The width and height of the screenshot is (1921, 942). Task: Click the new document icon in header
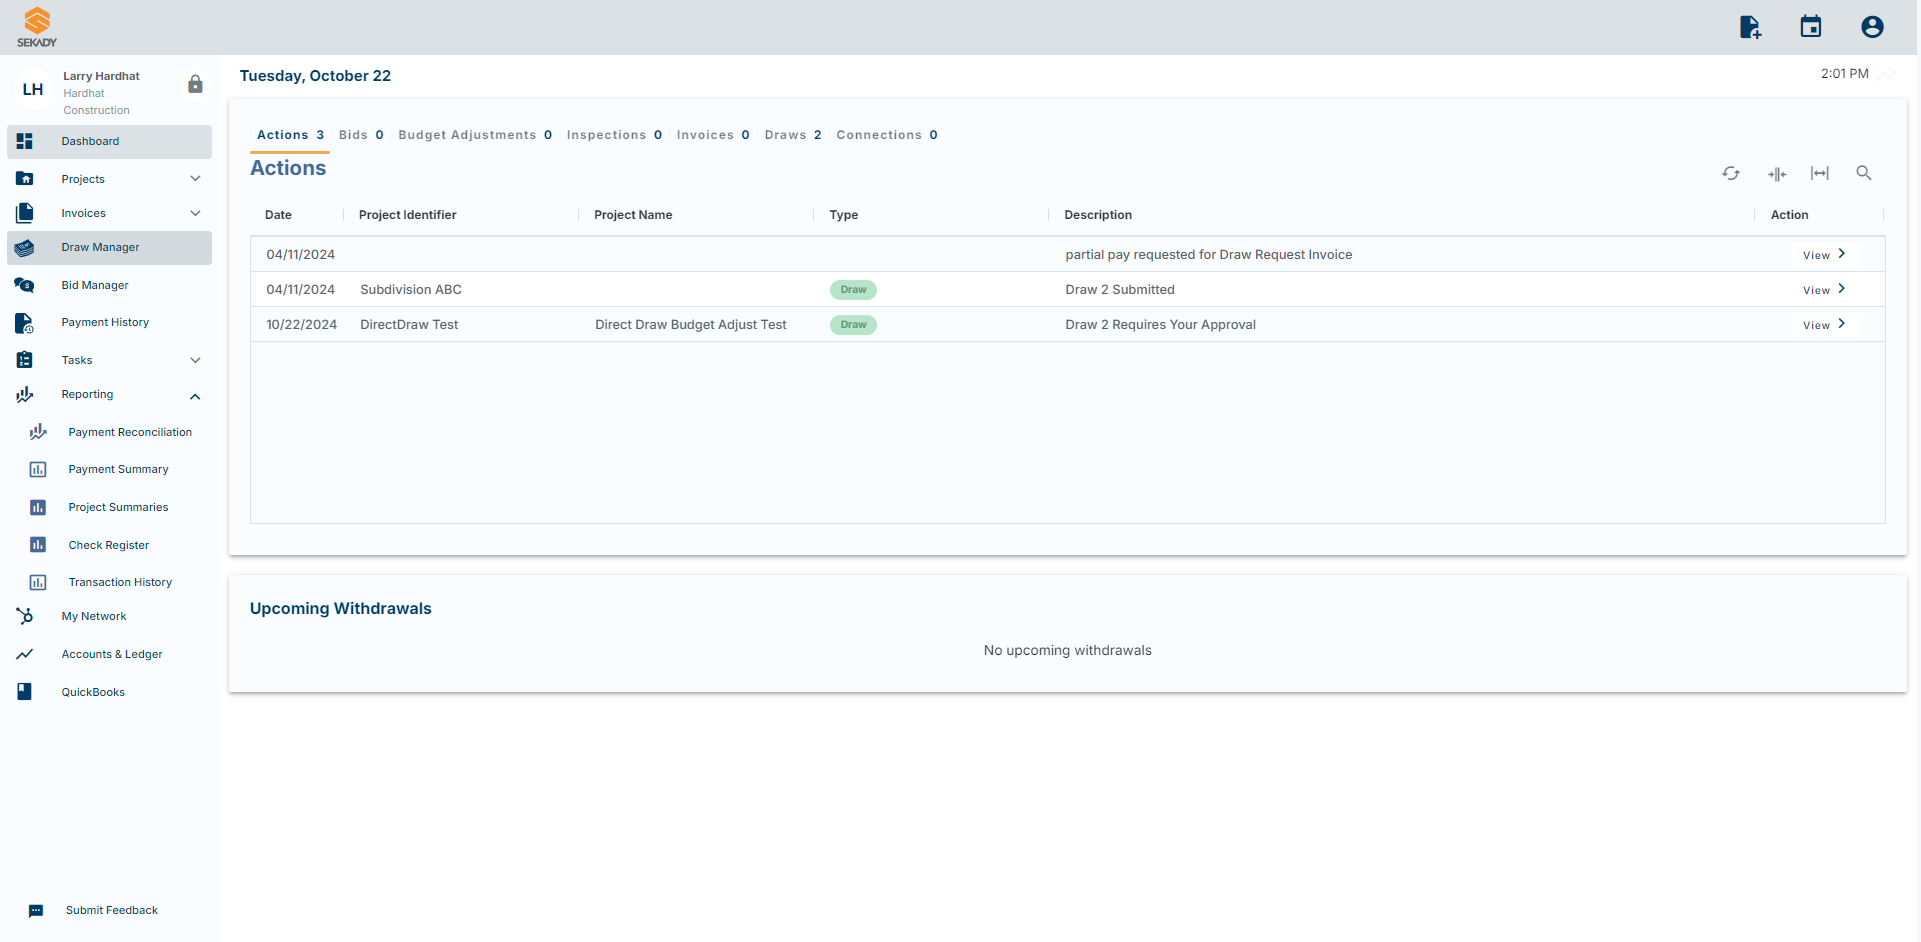[x=1750, y=27]
